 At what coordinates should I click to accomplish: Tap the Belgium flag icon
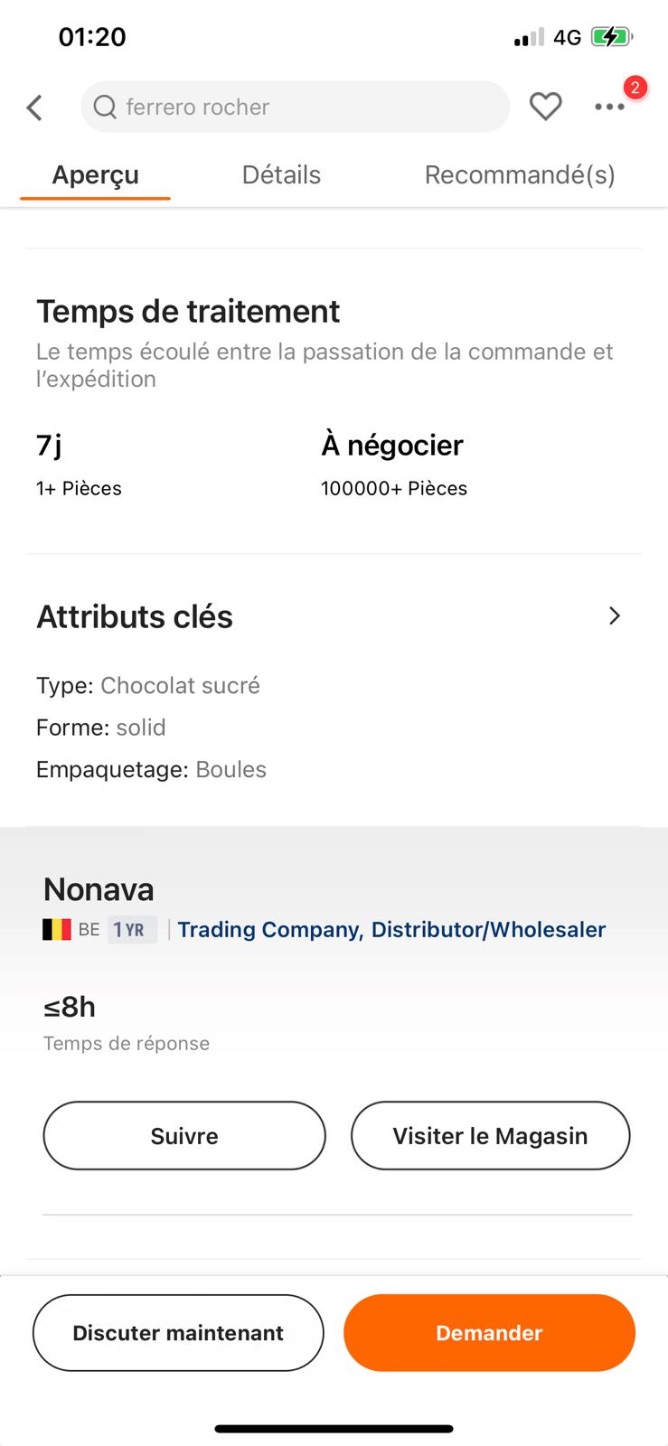coord(56,930)
